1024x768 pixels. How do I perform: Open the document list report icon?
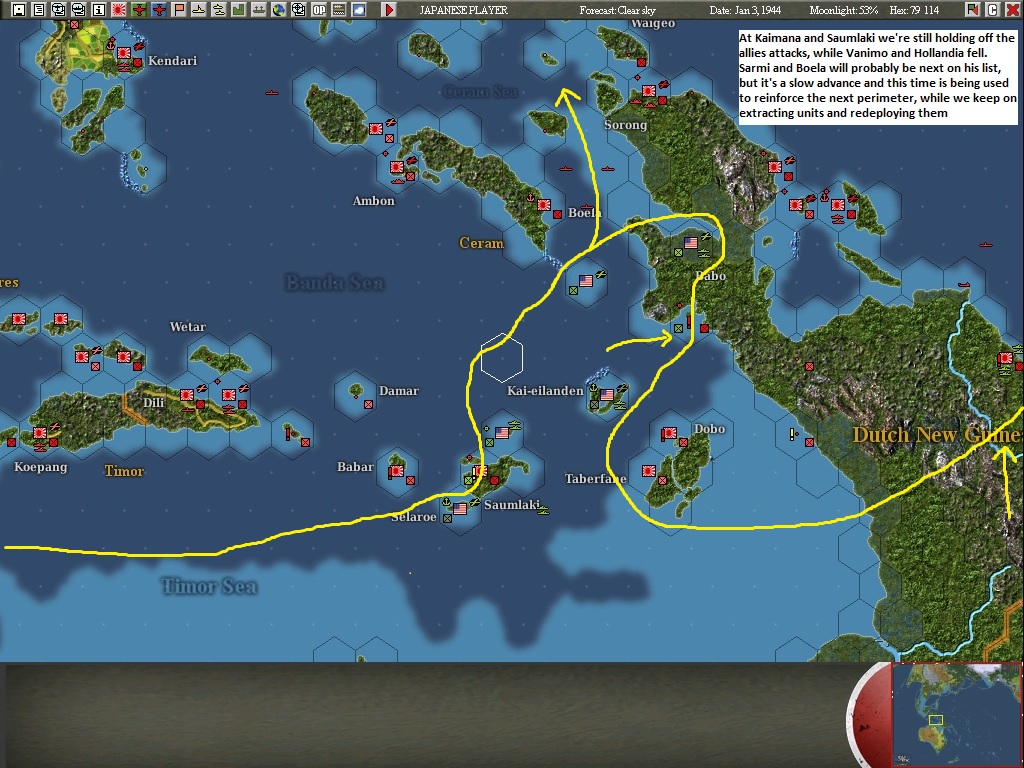coord(39,10)
